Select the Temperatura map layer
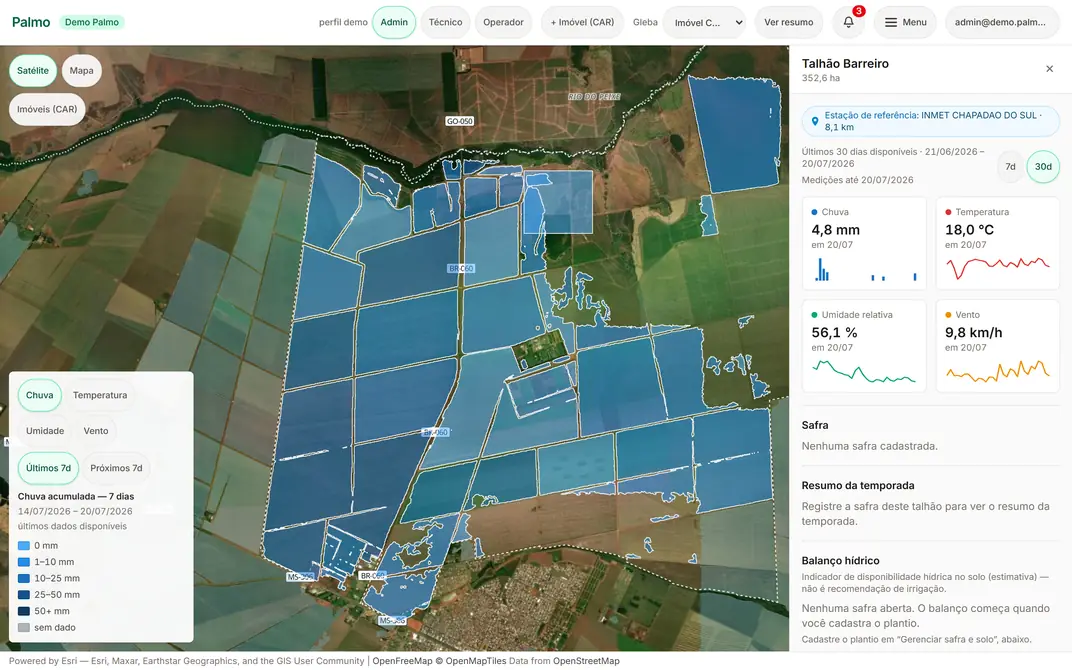This screenshot has width=1072, height=670. point(100,395)
